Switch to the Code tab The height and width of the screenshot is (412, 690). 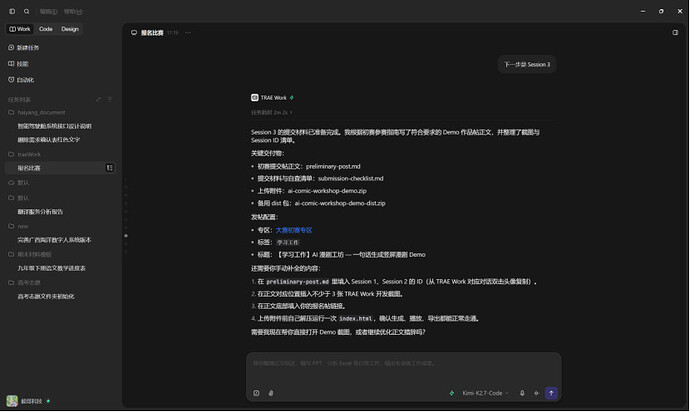pyautogui.click(x=46, y=29)
